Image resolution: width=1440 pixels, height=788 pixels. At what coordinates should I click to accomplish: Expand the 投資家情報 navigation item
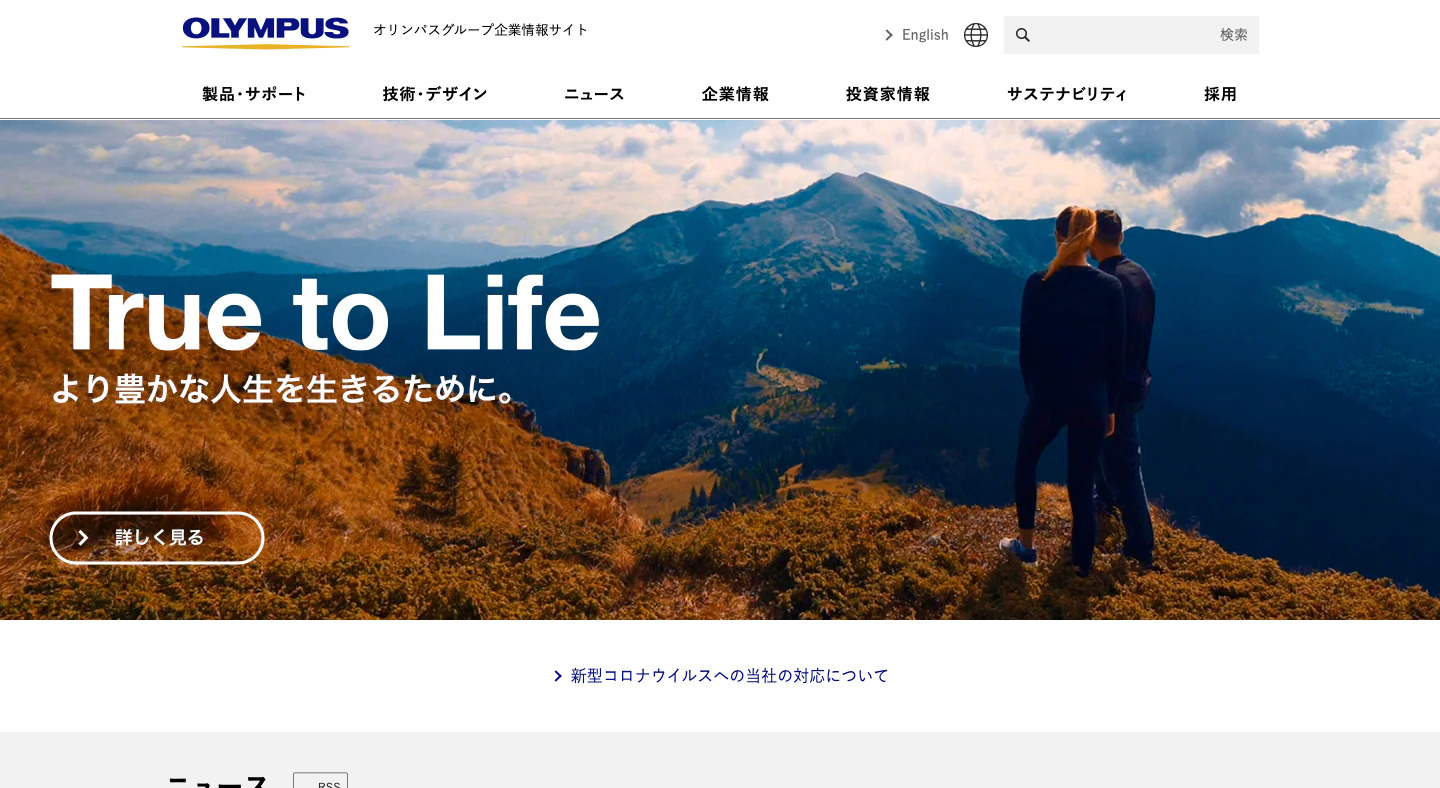pos(887,94)
